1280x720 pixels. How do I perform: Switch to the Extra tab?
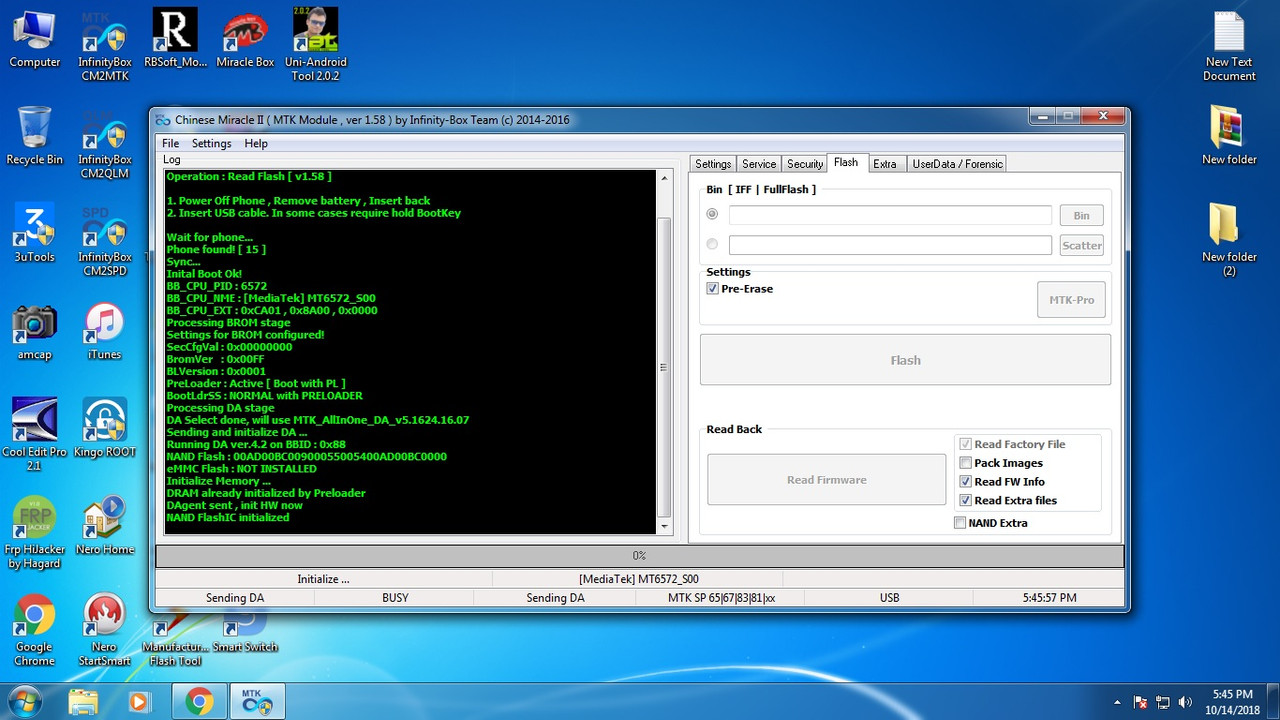click(885, 164)
